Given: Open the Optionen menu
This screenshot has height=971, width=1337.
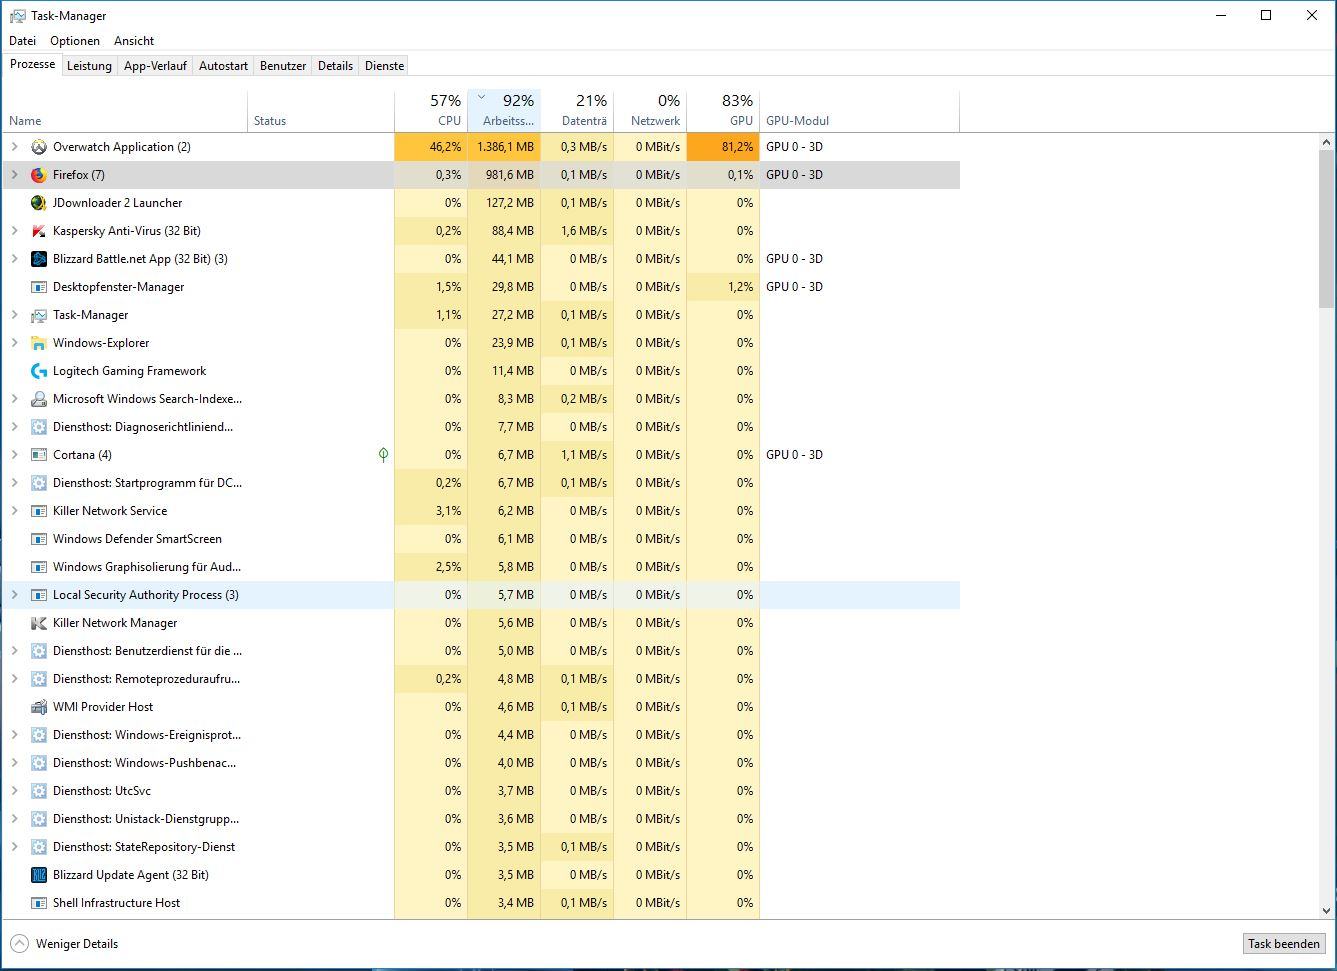Looking at the screenshot, I should [x=75, y=41].
